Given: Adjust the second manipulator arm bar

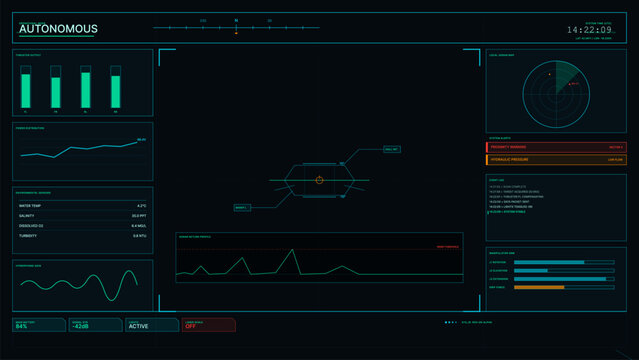Looking at the screenshot, I should tap(564, 270).
